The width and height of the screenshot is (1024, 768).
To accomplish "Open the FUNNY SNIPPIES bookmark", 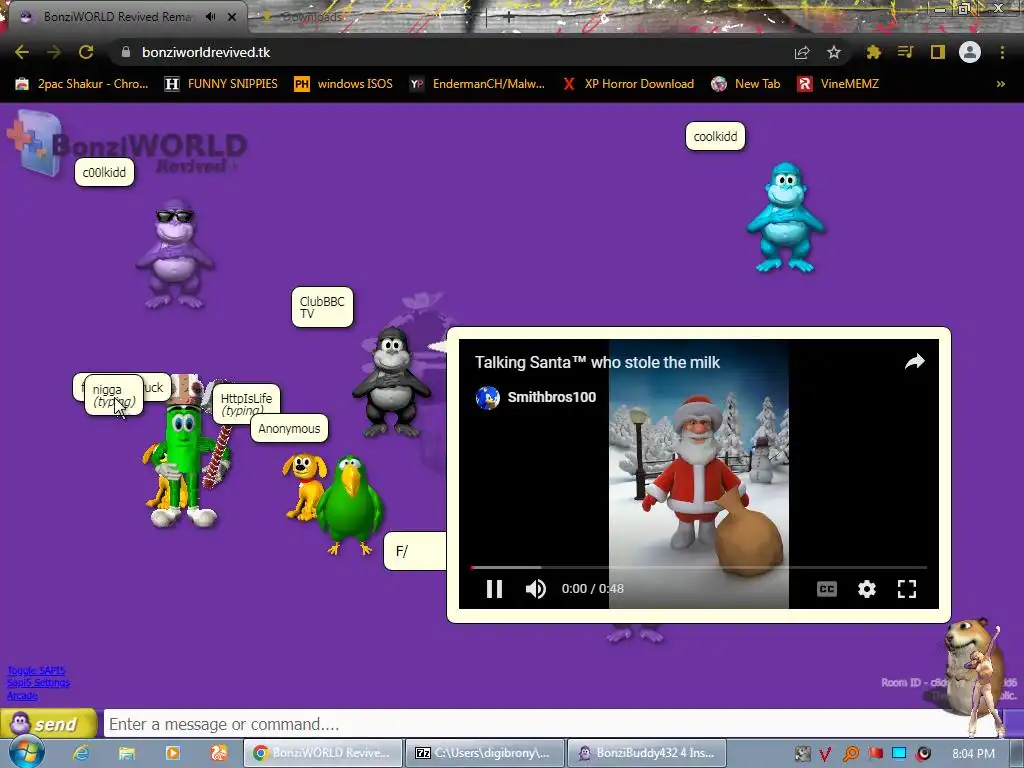I will point(221,84).
